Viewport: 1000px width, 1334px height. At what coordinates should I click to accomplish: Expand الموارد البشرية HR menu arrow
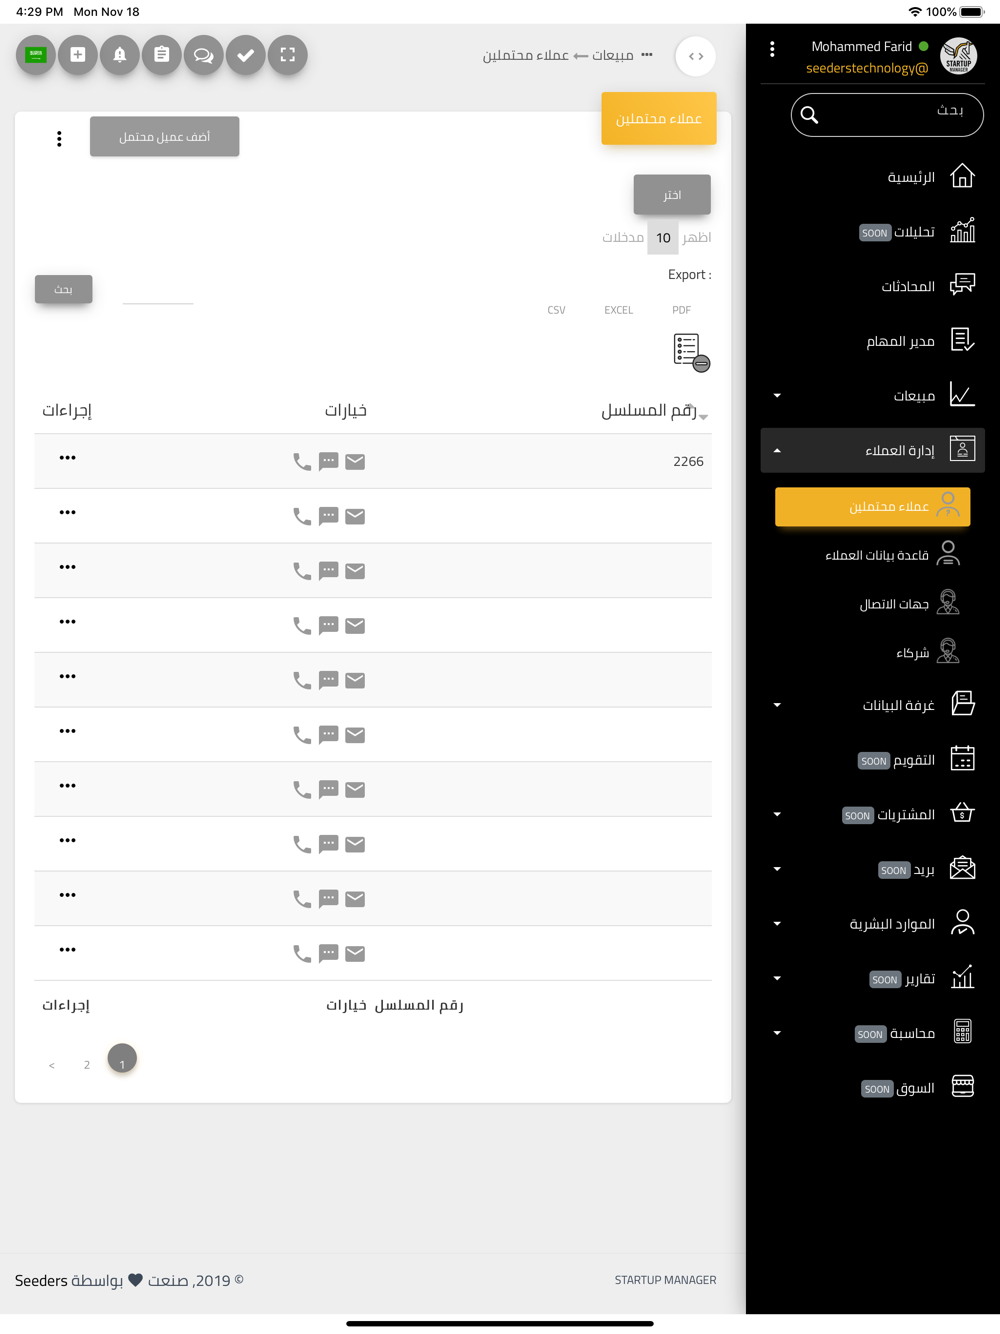point(777,924)
